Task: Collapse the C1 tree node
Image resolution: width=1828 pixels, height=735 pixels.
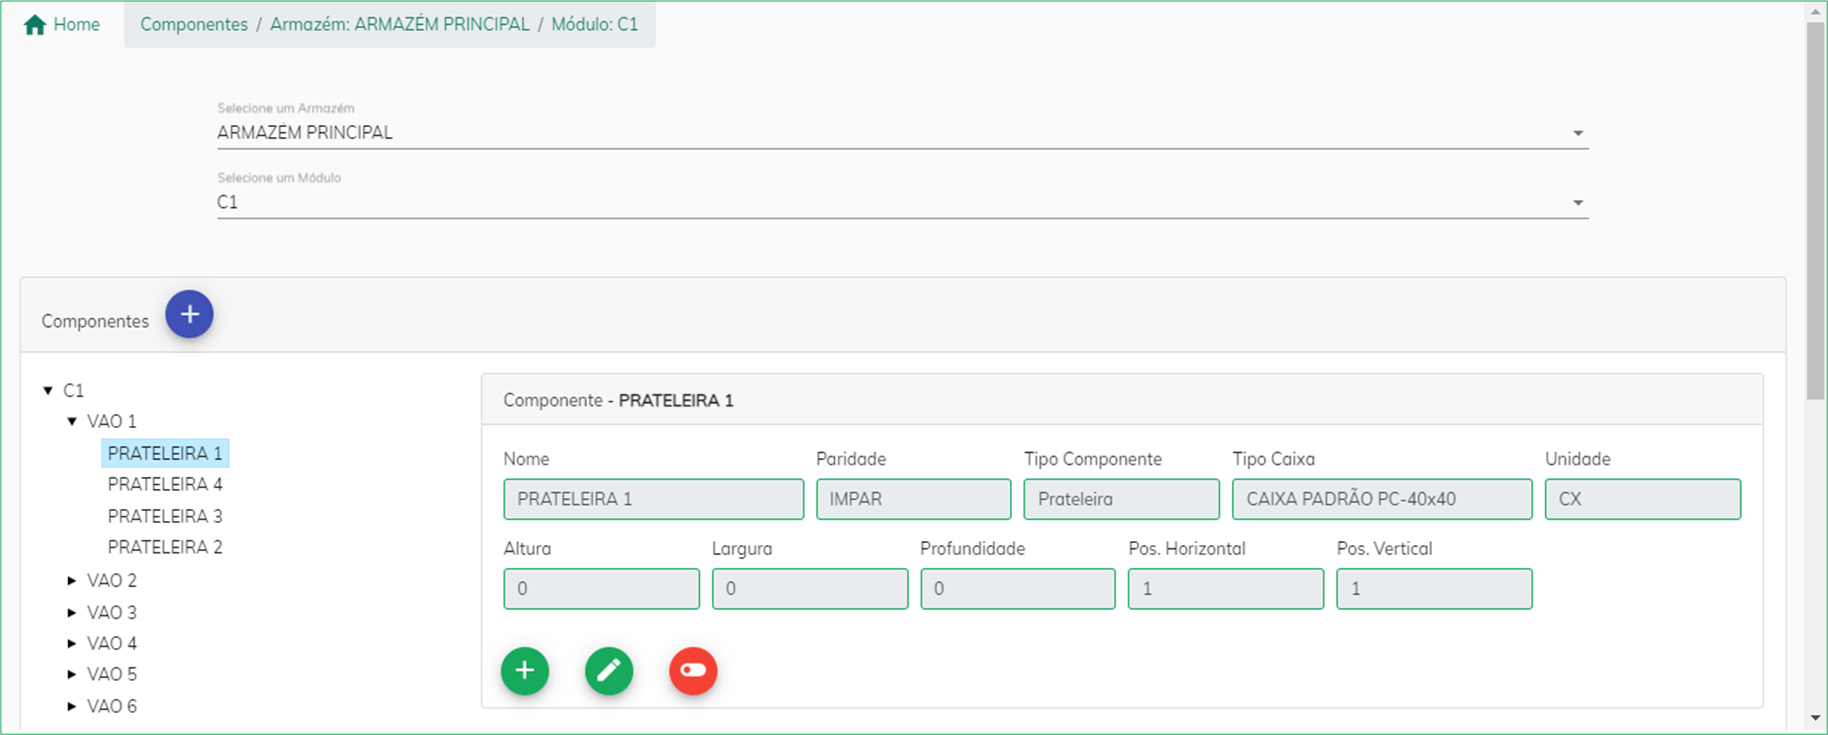Action: [48, 390]
